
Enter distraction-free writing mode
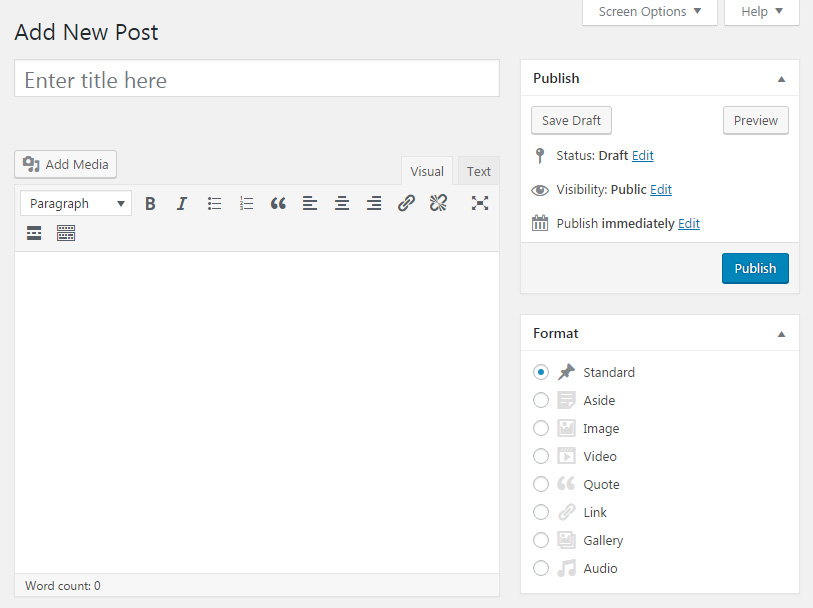point(479,203)
